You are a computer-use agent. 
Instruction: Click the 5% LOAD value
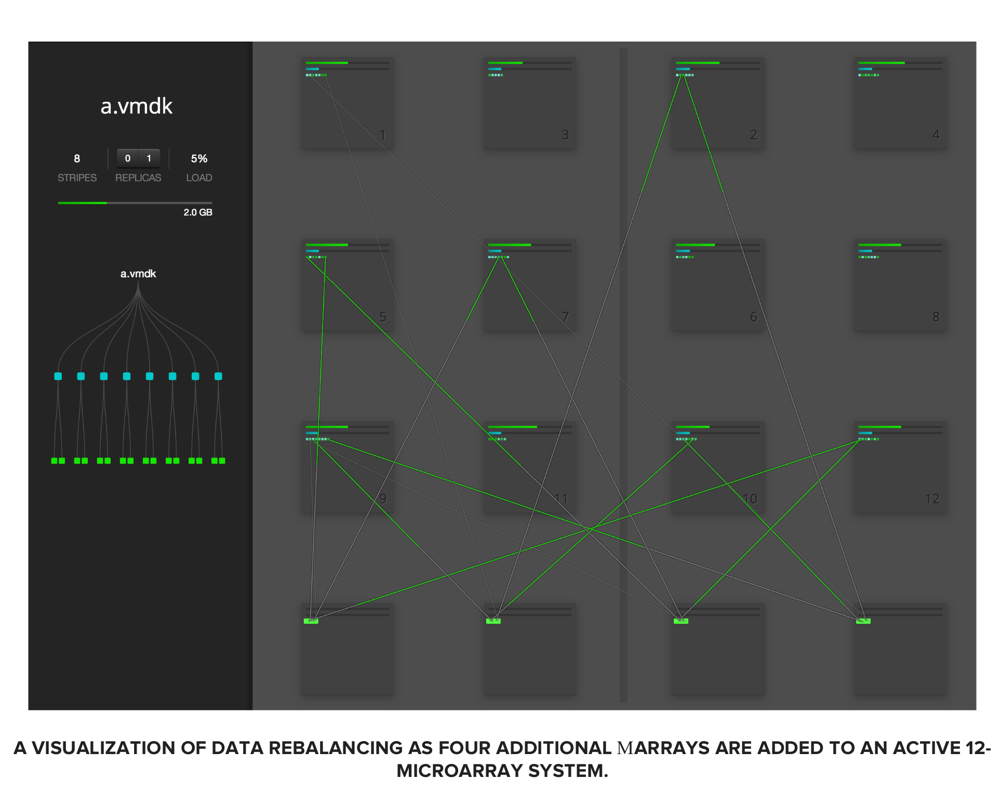(199, 158)
